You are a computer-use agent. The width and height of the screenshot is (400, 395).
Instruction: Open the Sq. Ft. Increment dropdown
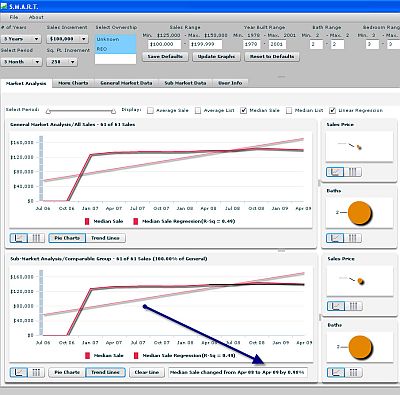pos(62,62)
